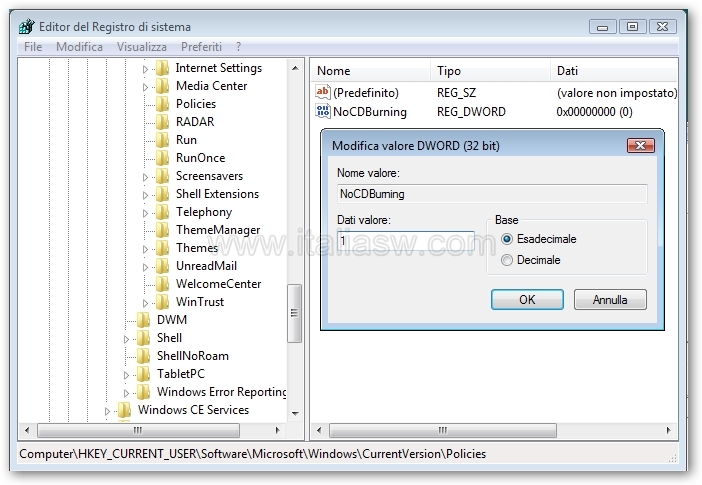Open the Modifica menu
Viewport: 702px width, 485px height.
(x=79, y=47)
